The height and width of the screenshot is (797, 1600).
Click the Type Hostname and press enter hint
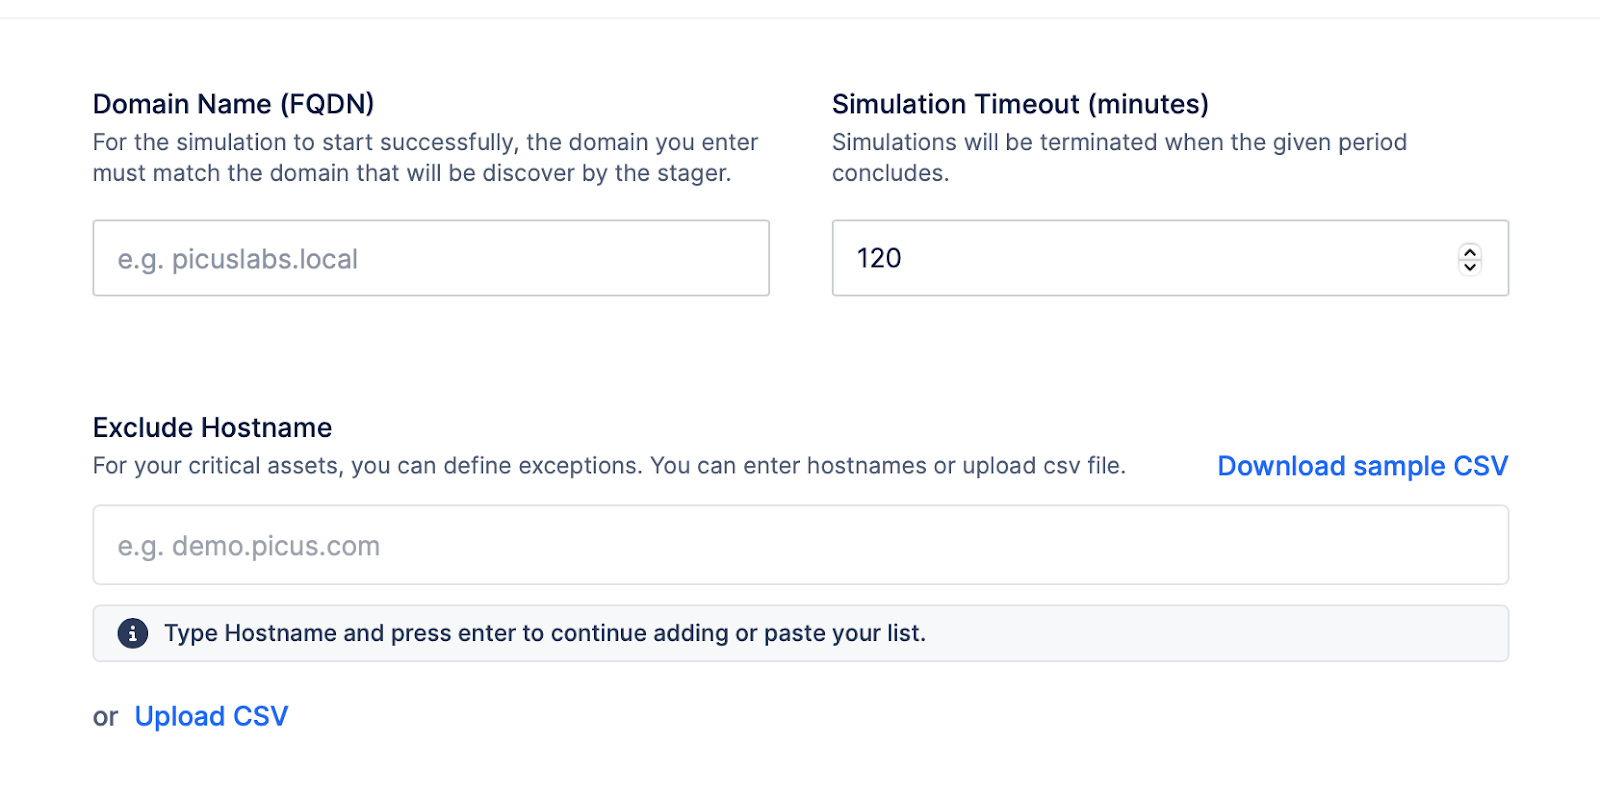(544, 633)
